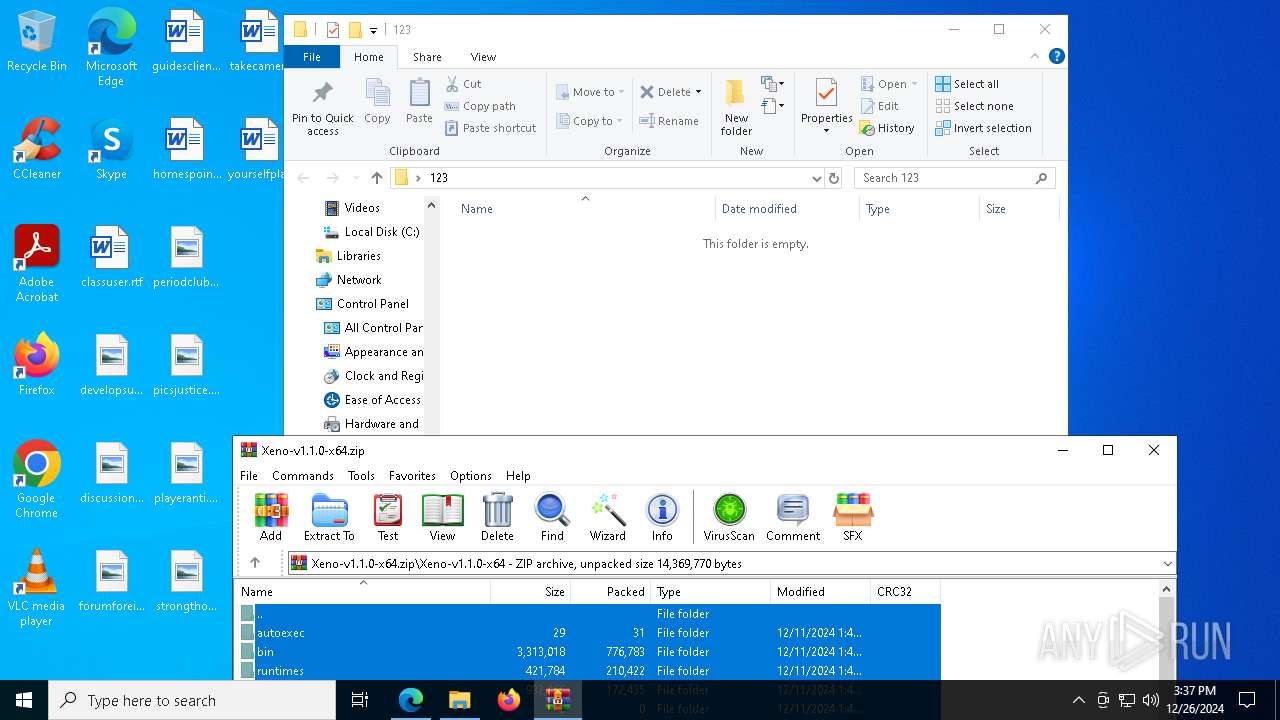Click Cut in the Clipboard group
The width and height of the screenshot is (1280, 720).
pyautogui.click(x=463, y=84)
